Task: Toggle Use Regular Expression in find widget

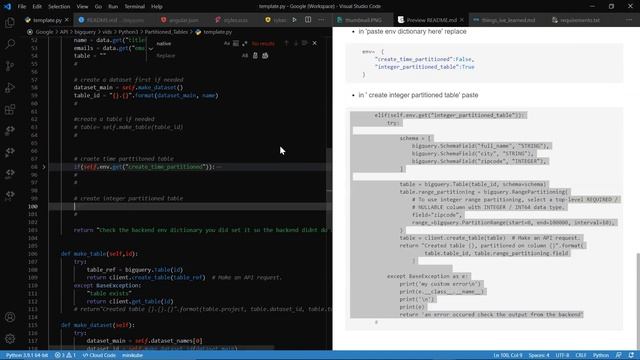Action: [244, 43]
